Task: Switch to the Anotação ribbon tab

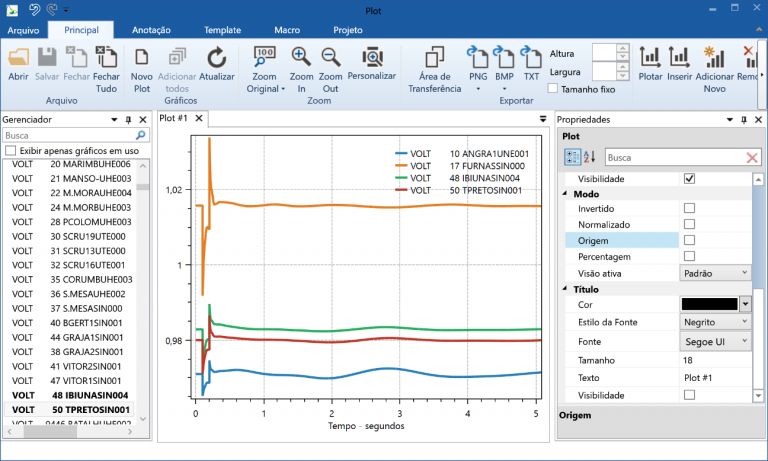Action: tap(151, 30)
